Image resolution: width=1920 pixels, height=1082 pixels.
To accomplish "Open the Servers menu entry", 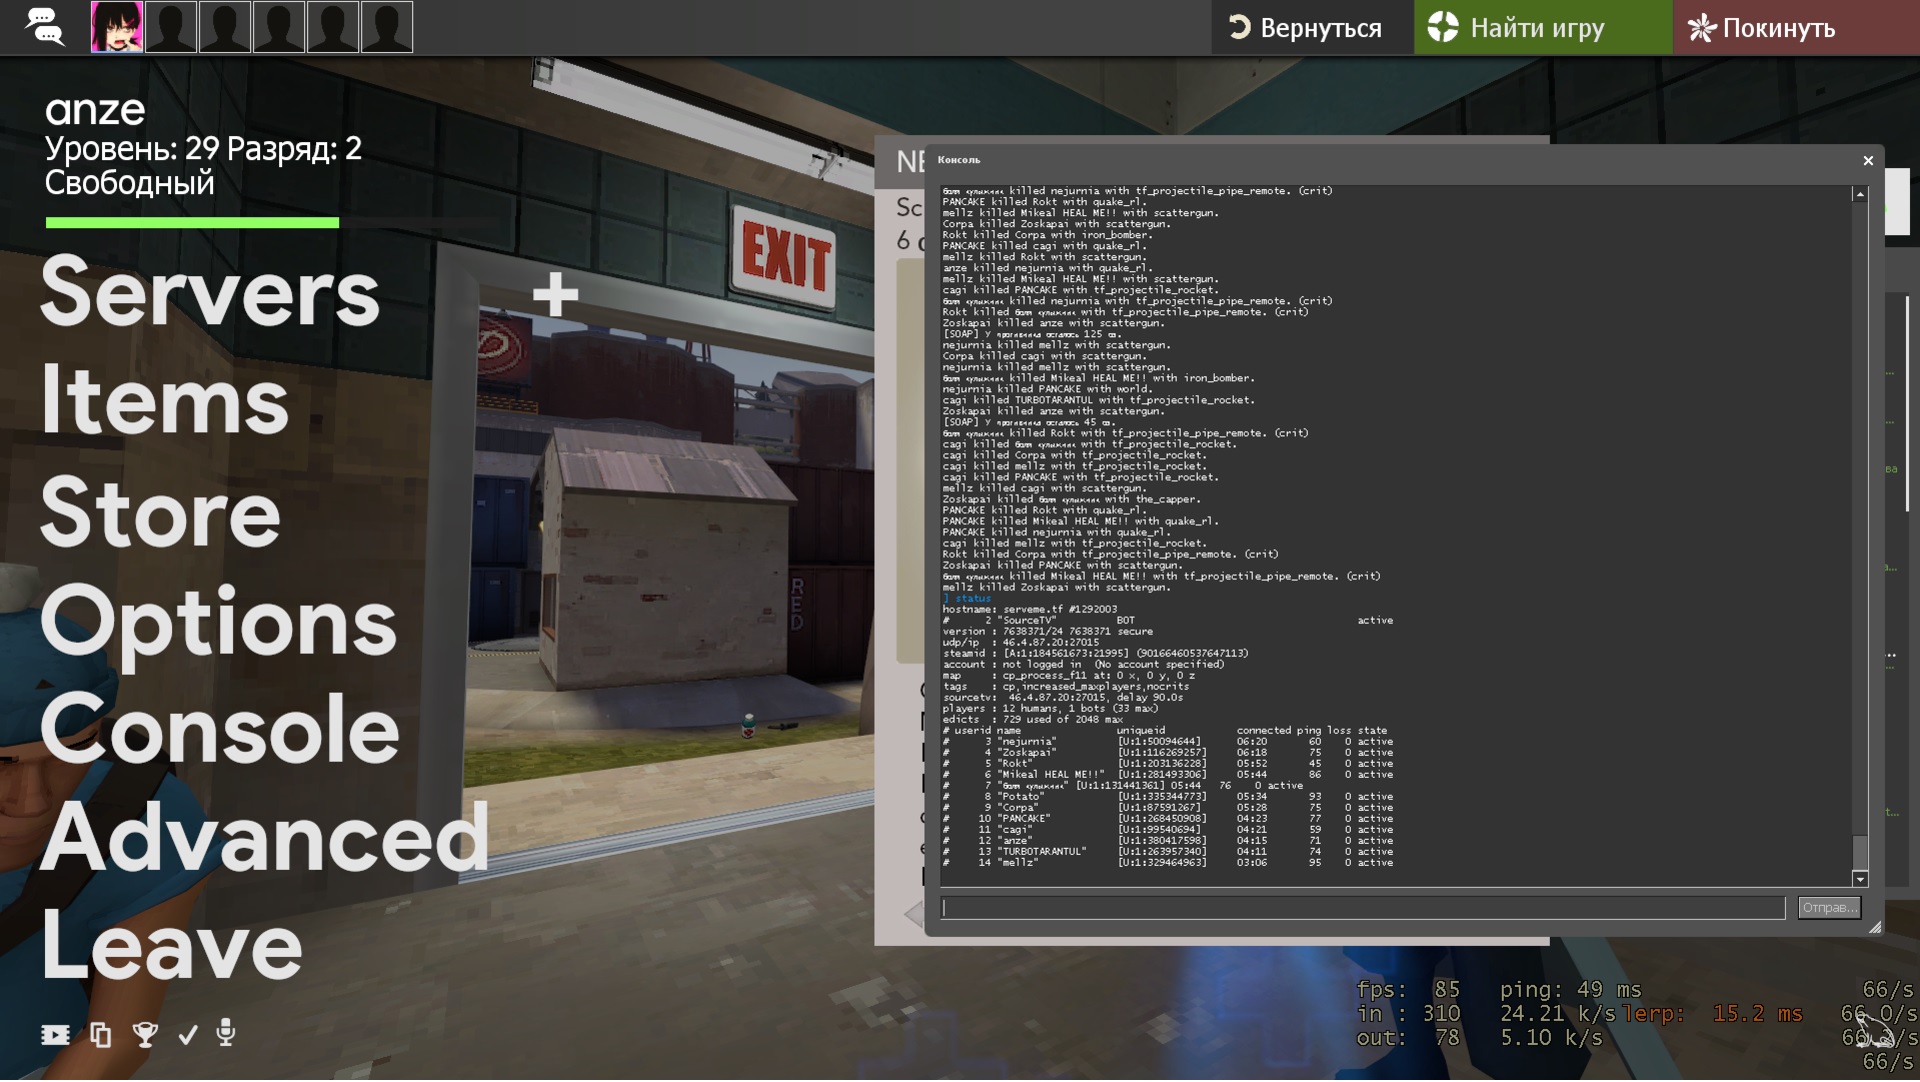I will point(210,291).
